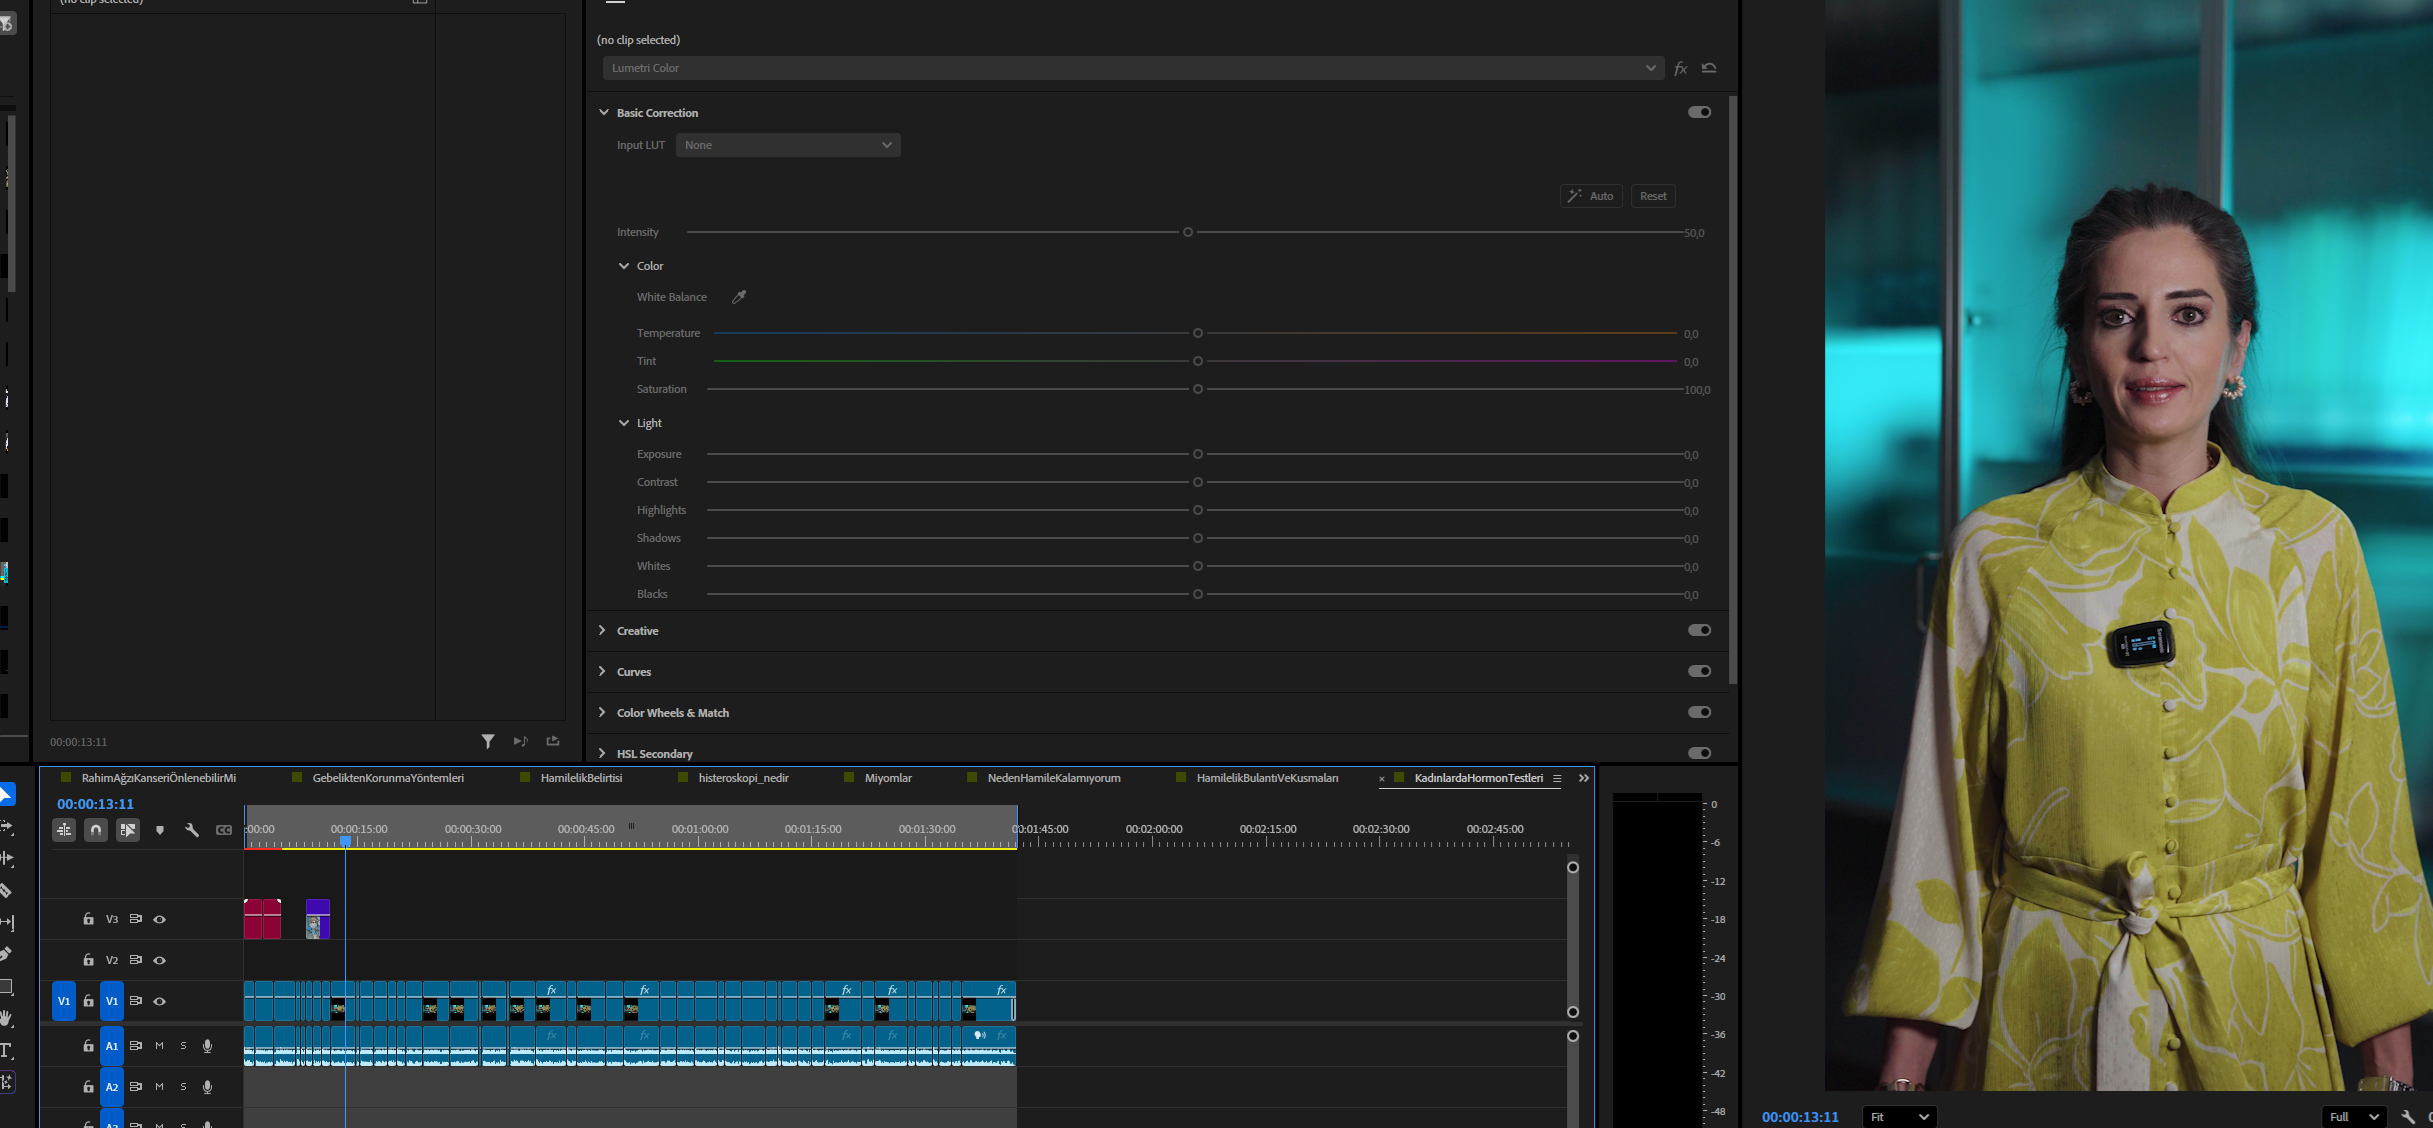Click the Temperature slider handle

point(1198,333)
